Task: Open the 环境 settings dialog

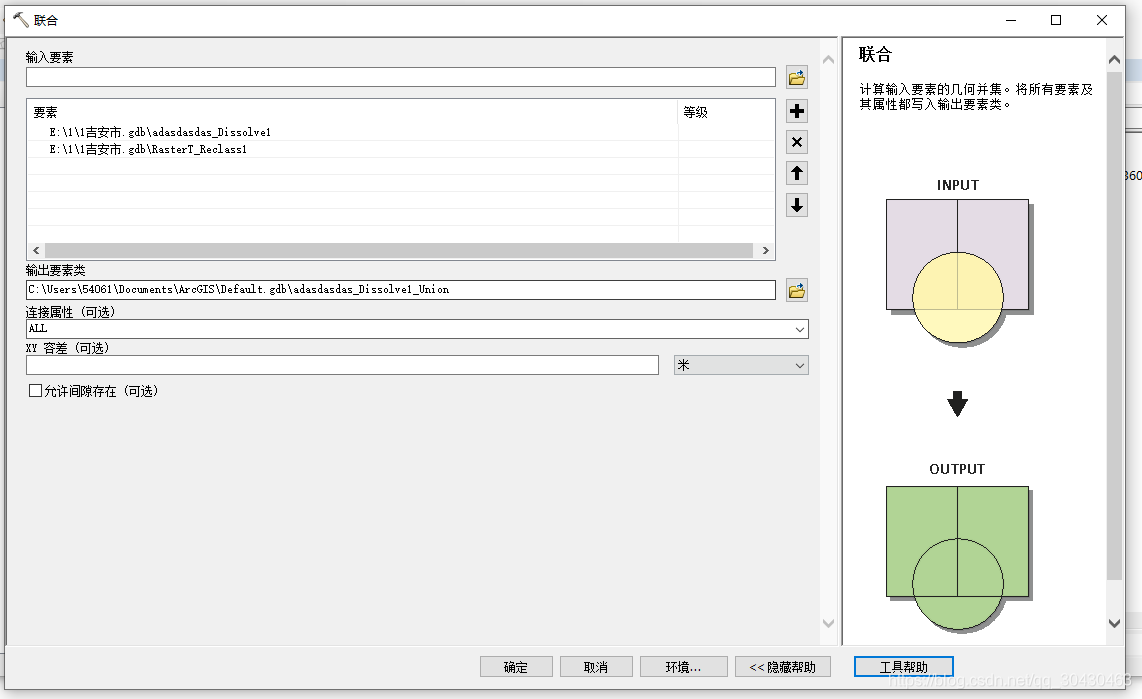Action: [684, 666]
